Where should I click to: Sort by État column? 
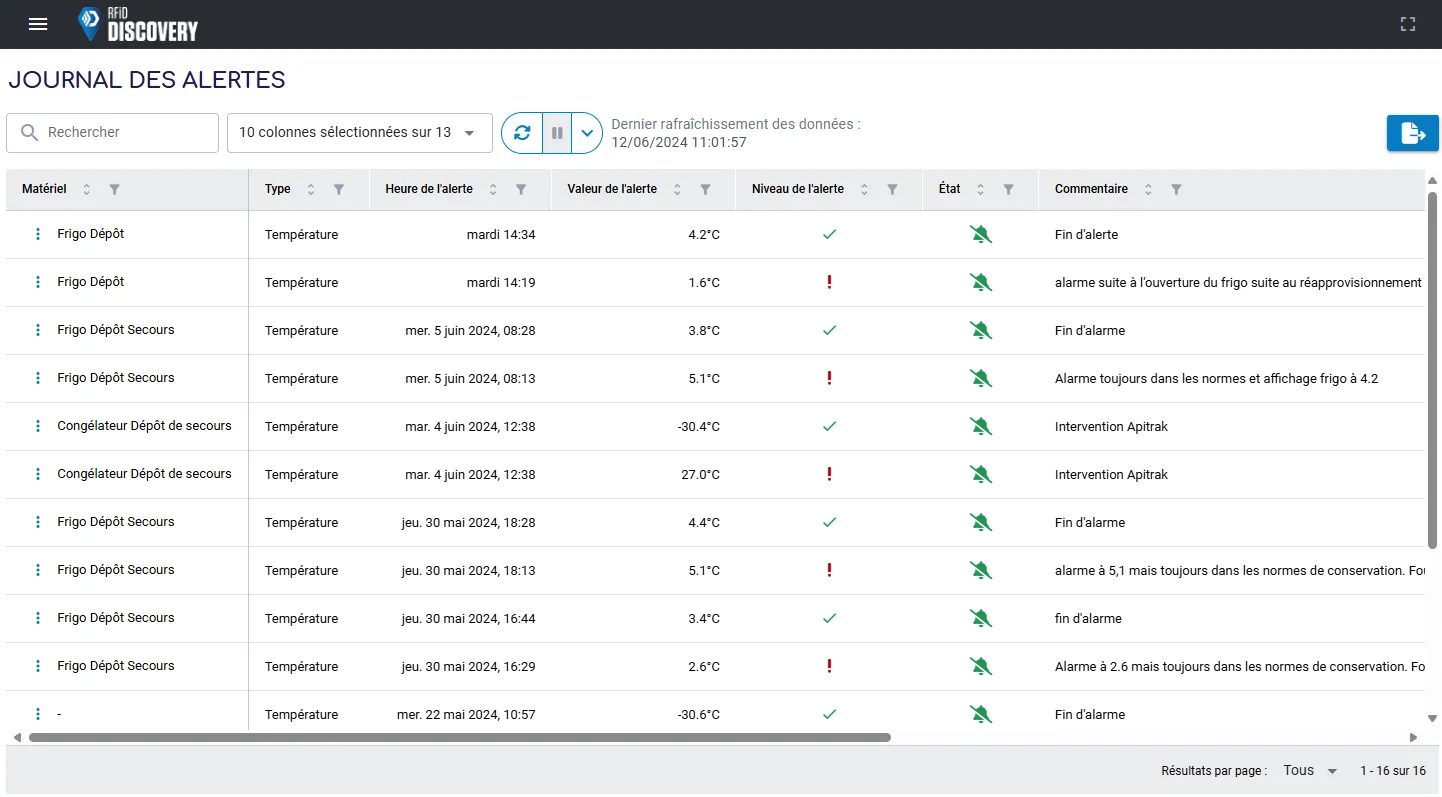point(980,189)
